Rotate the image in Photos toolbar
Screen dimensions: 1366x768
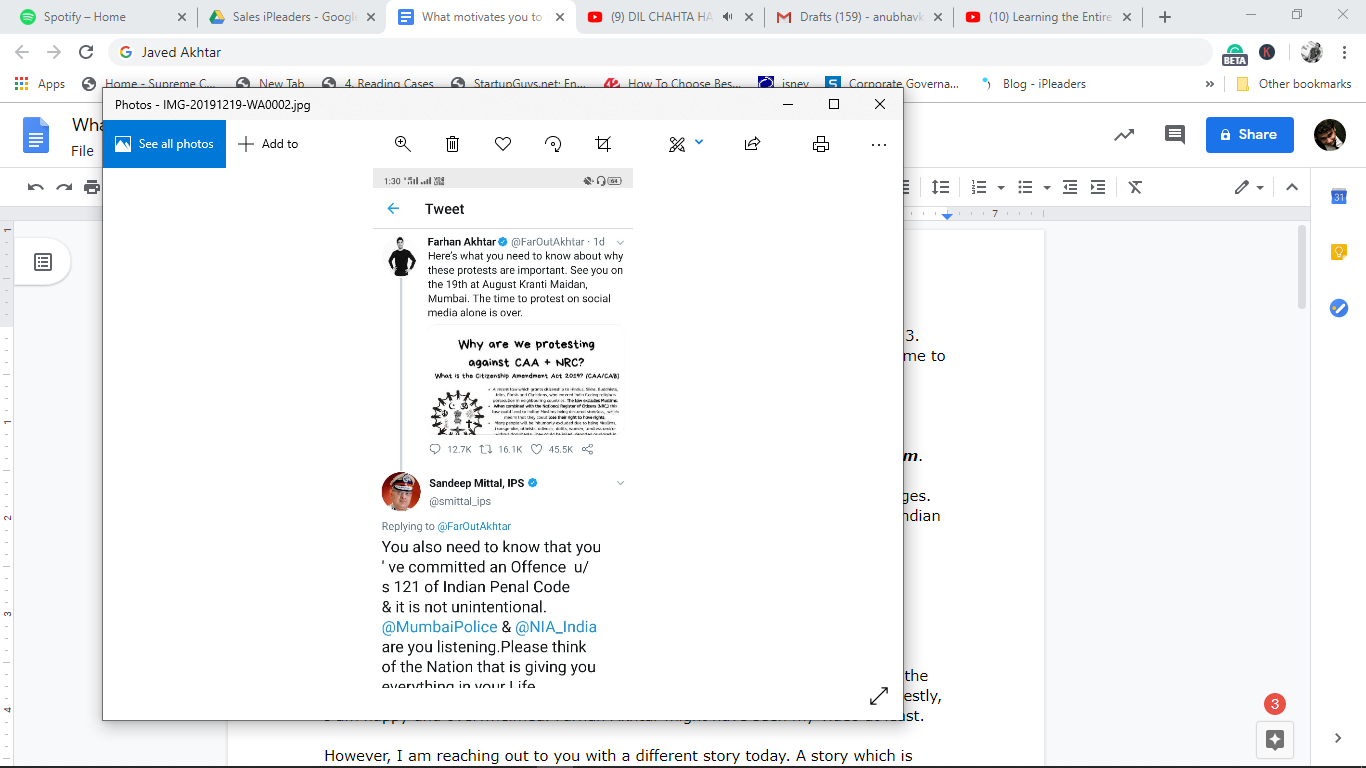point(553,144)
